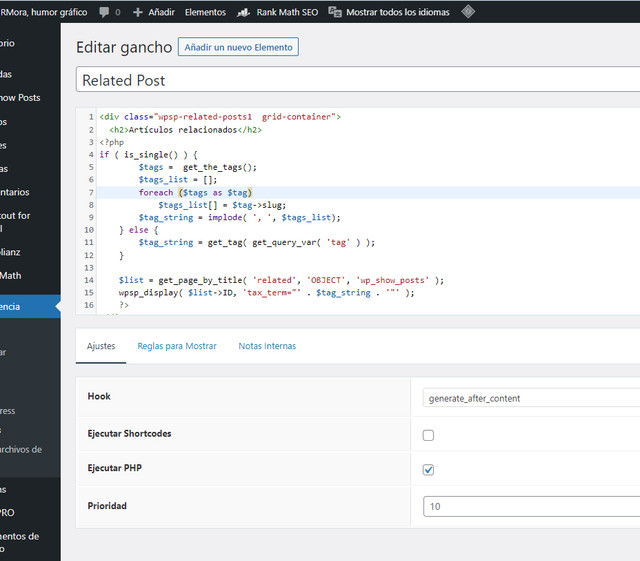Click the Ejecutar Shortcodes label
Image resolution: width=640 pixels, height=561 pixels.
129,434
